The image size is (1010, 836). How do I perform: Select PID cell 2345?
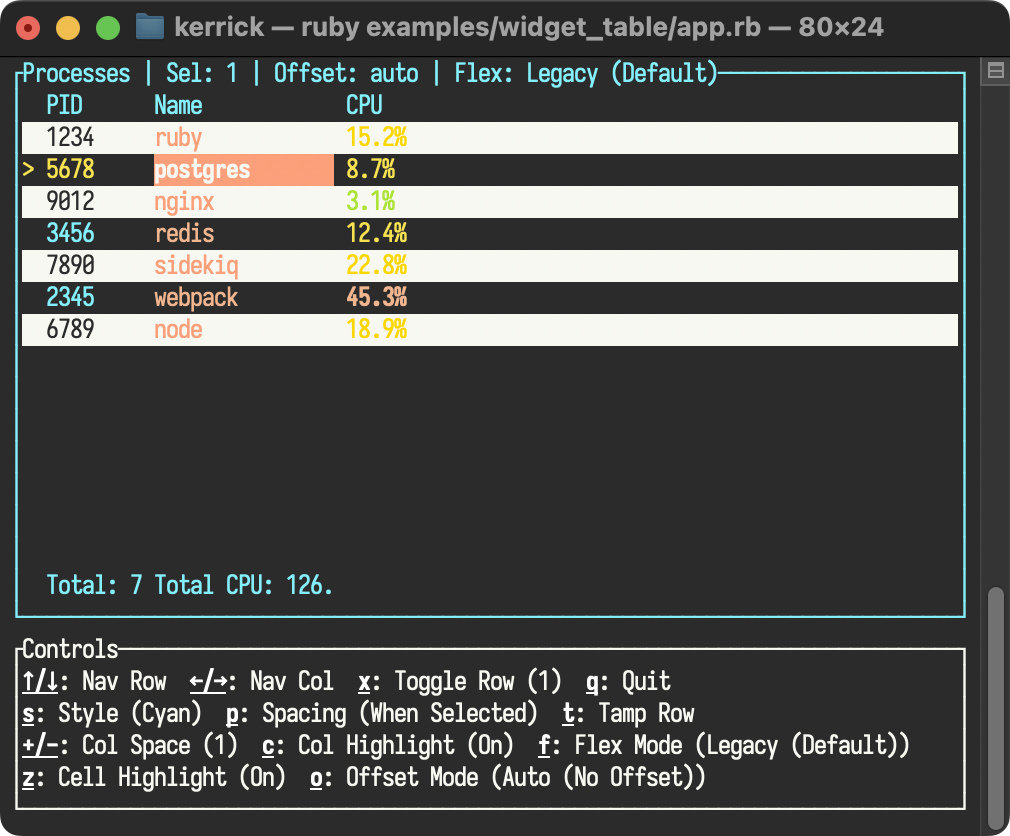tap(70, 298)
